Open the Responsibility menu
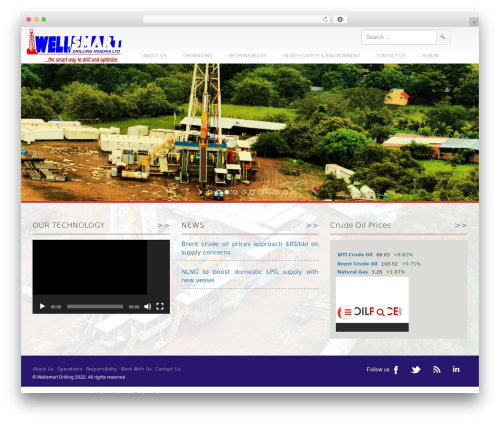Viewport: 500px width, 423px height. (x=248, y=56)
